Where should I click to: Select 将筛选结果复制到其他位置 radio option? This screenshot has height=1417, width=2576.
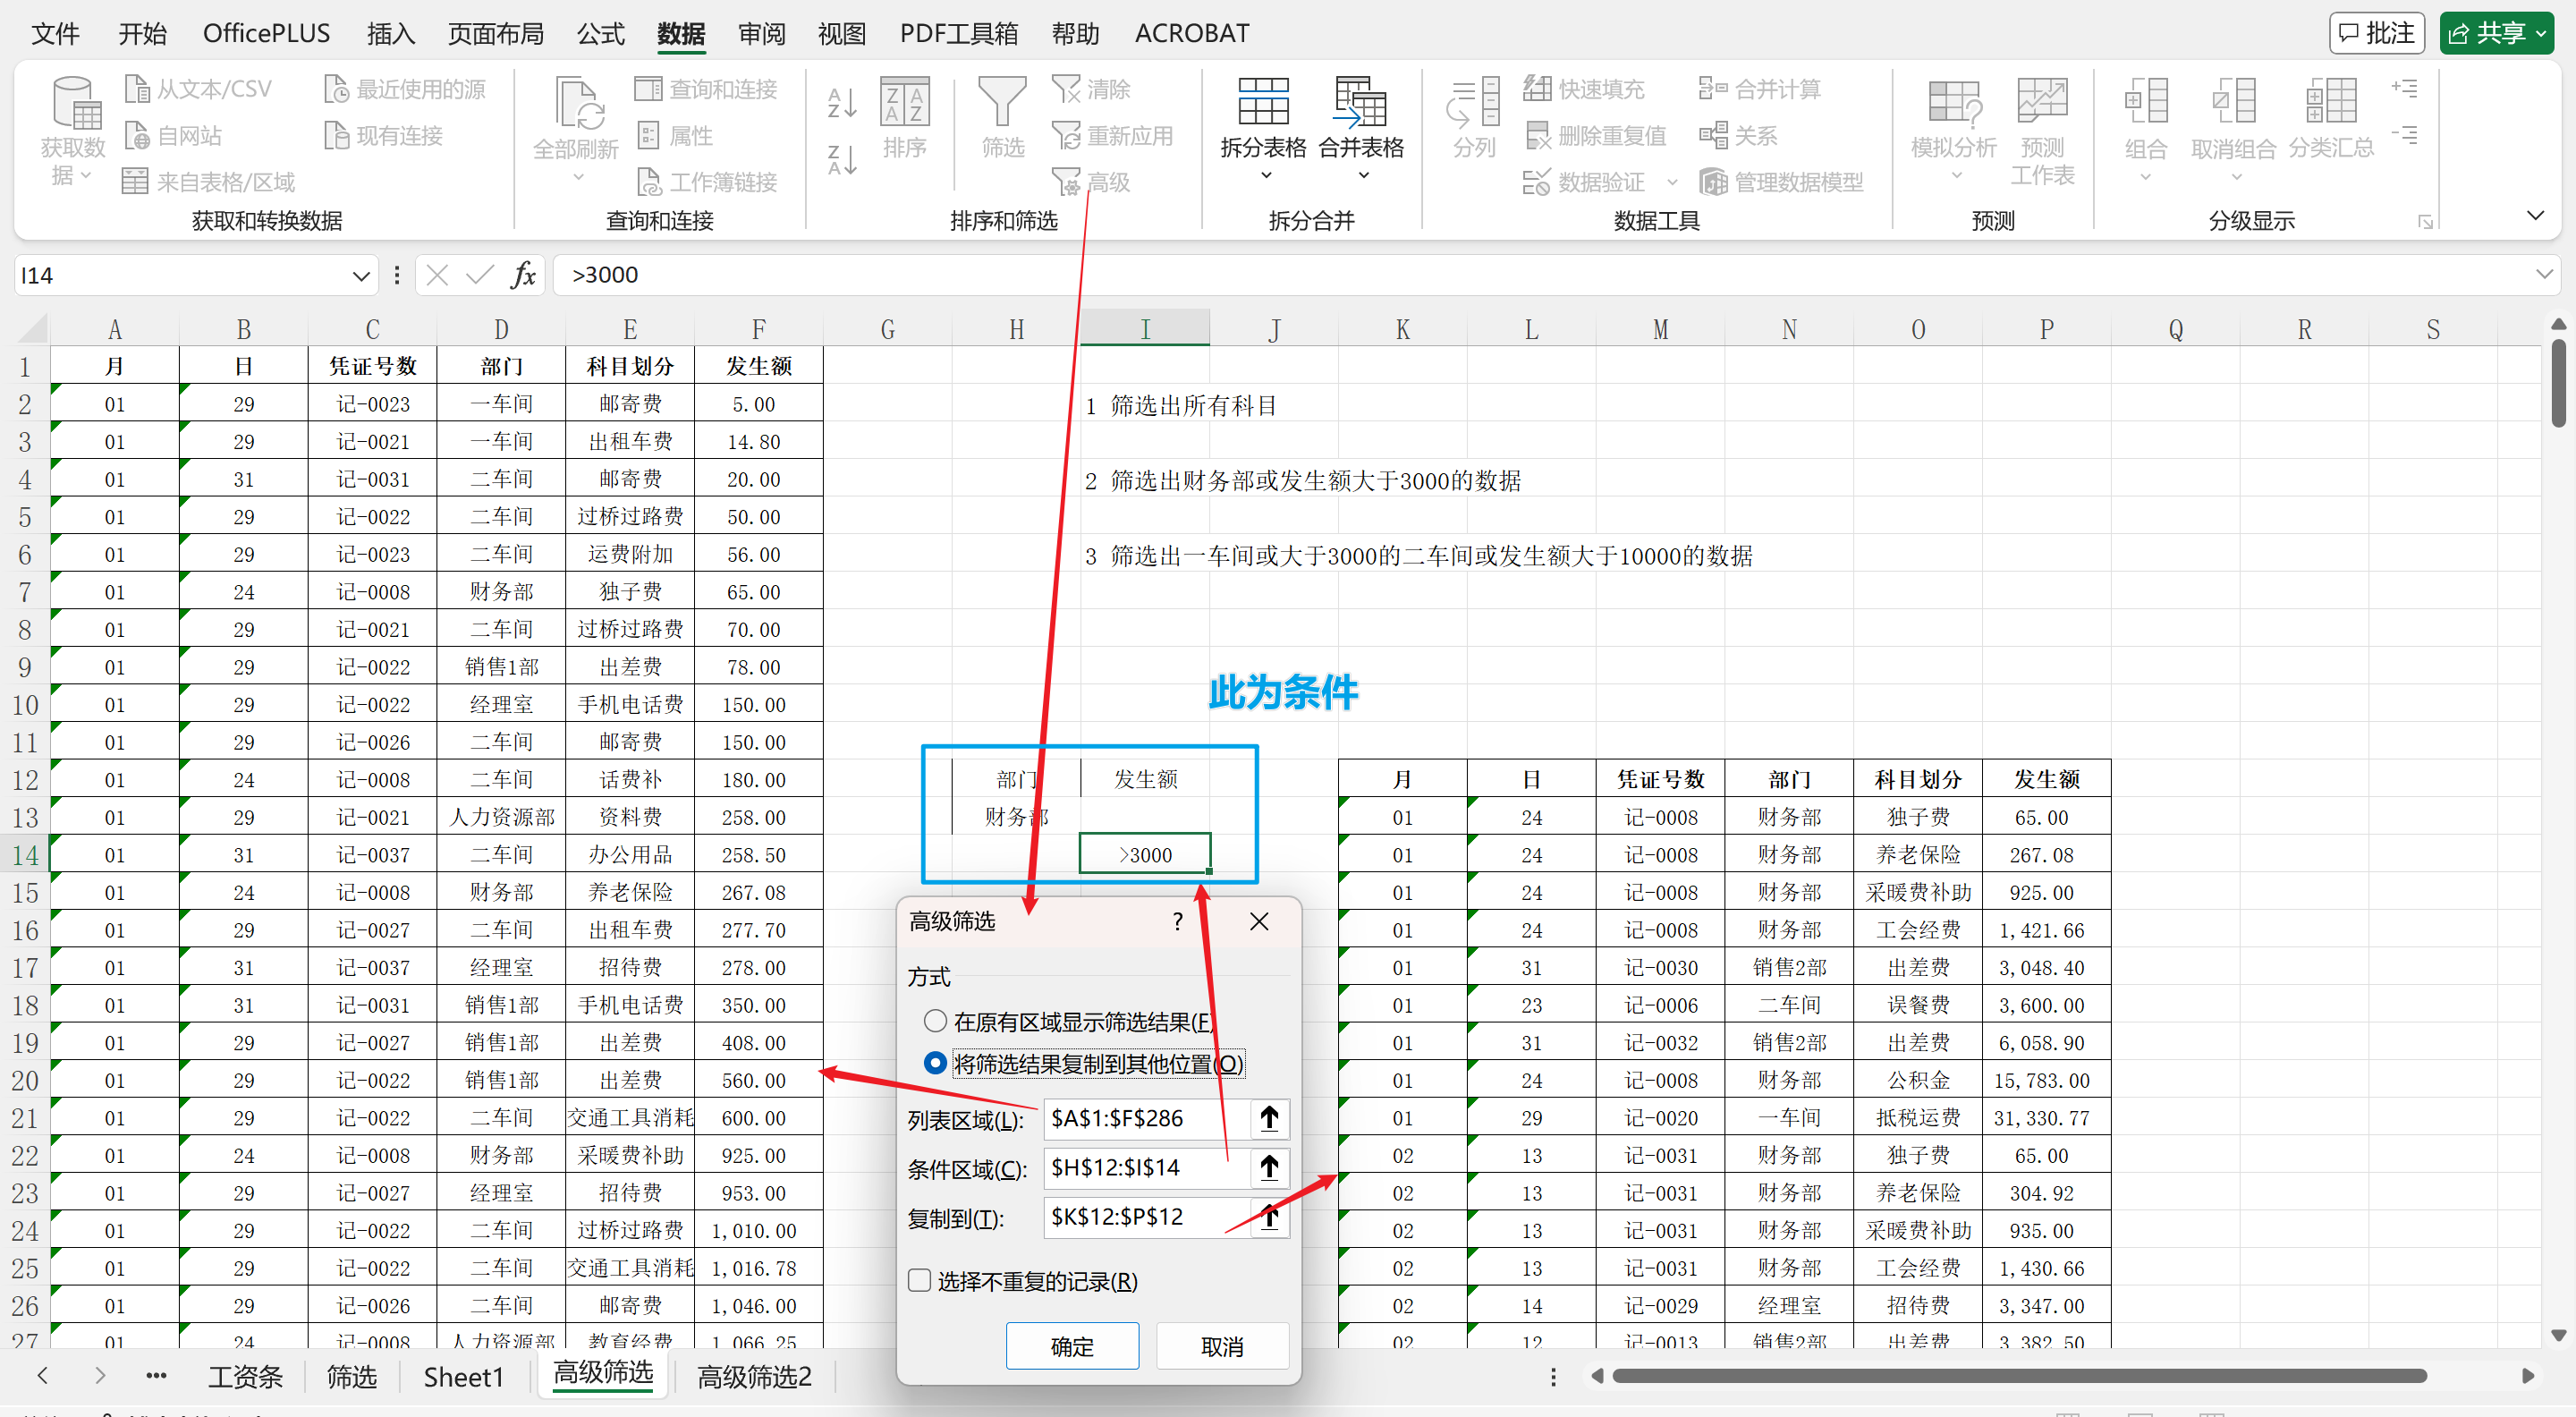click(935, 1063)
